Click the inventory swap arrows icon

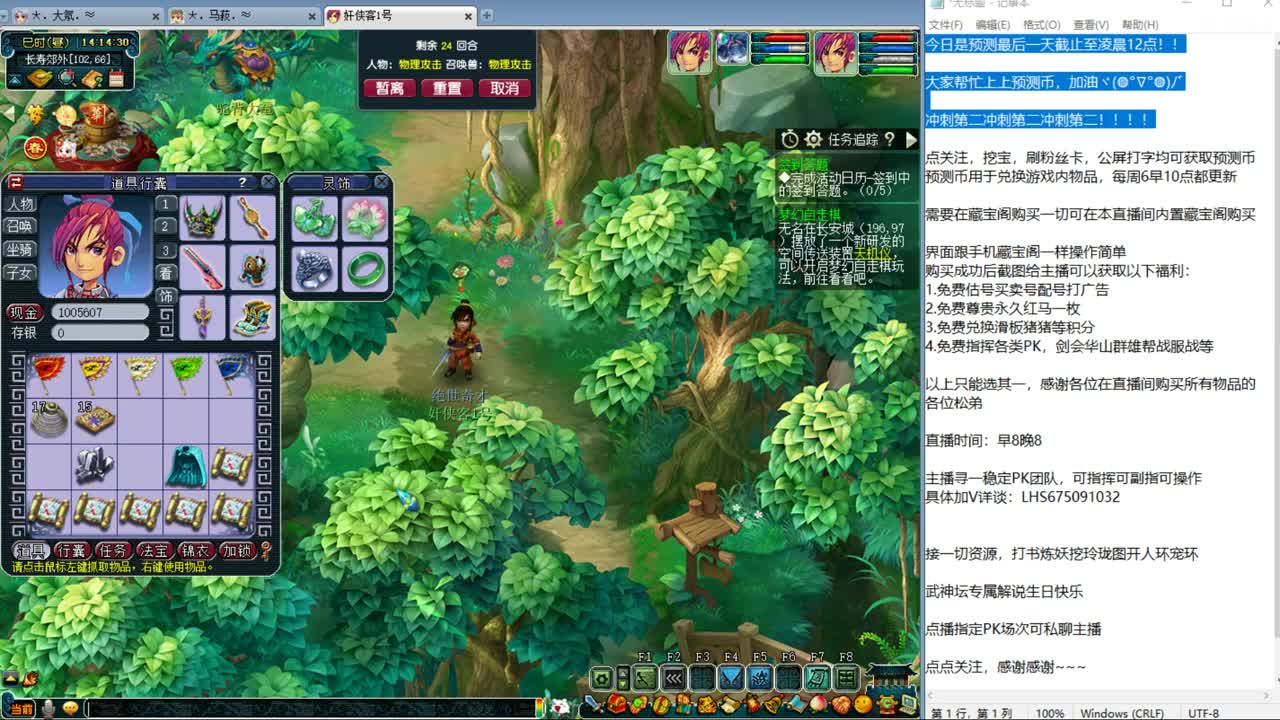pyautogui.click(x=15, y=183)
